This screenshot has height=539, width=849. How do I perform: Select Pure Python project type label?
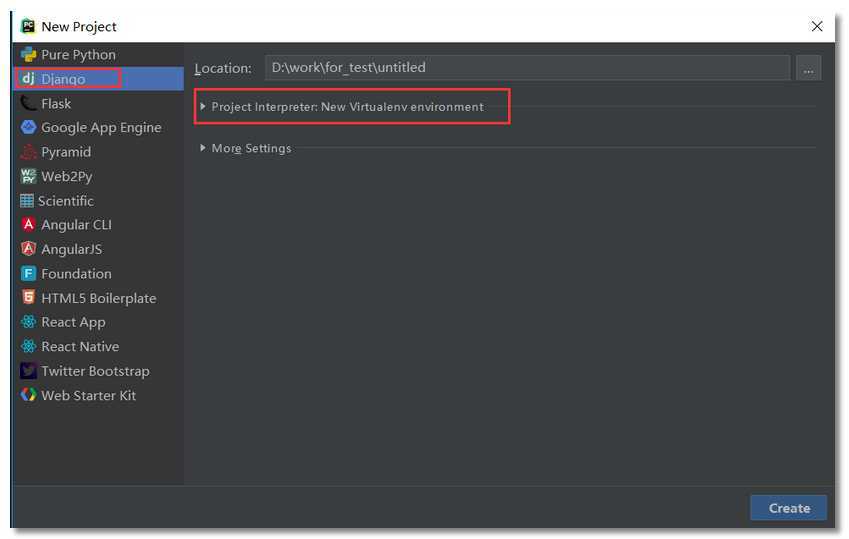click(79, 55)
